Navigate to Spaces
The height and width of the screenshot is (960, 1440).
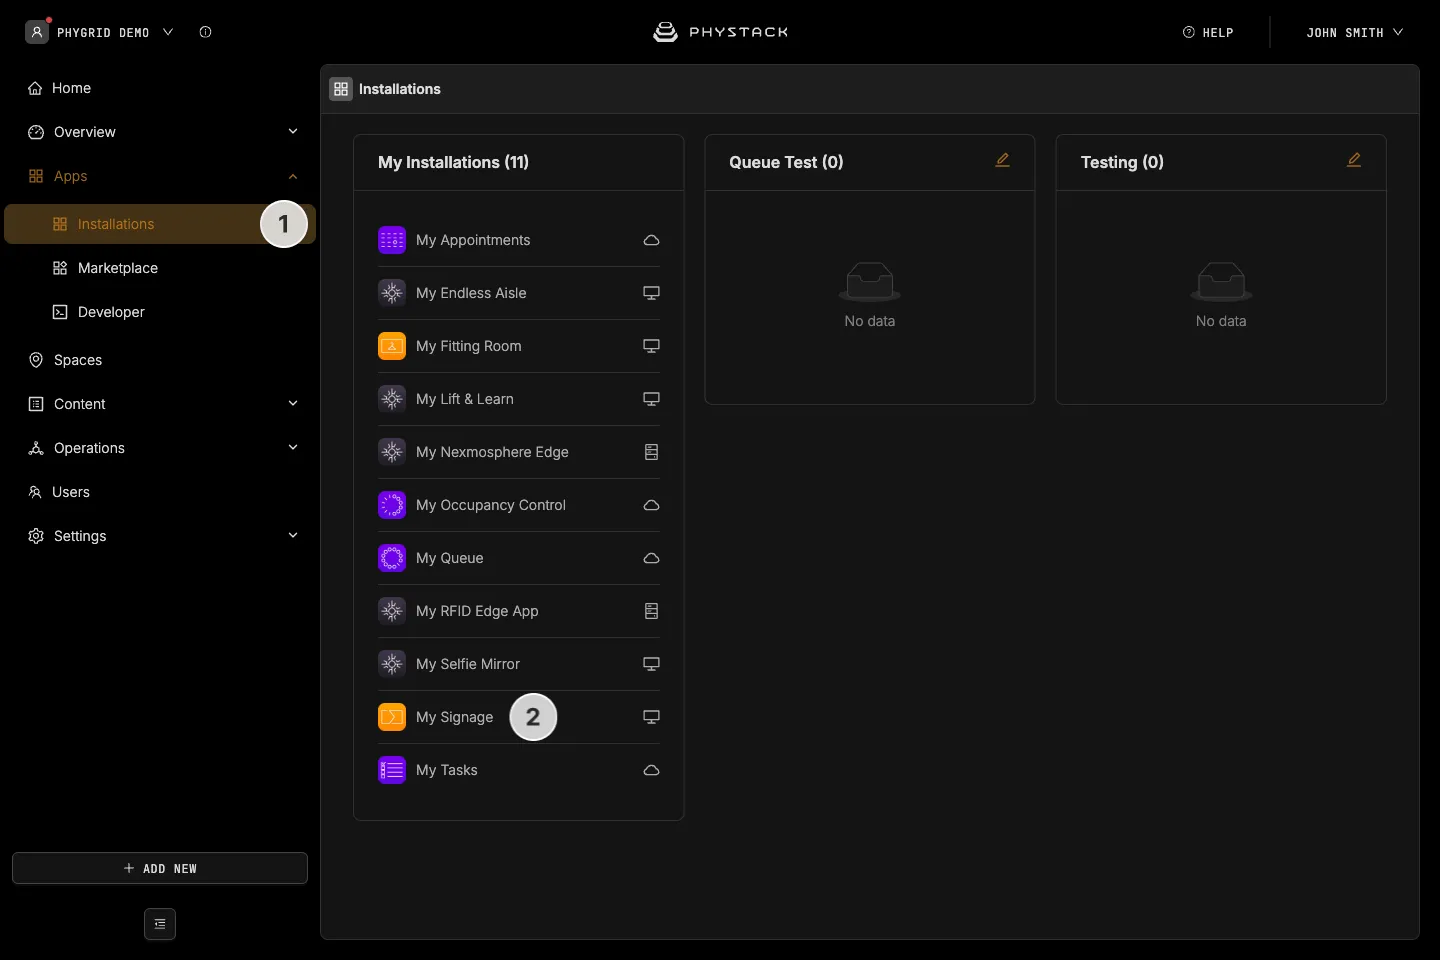click(x=160, y=360)
